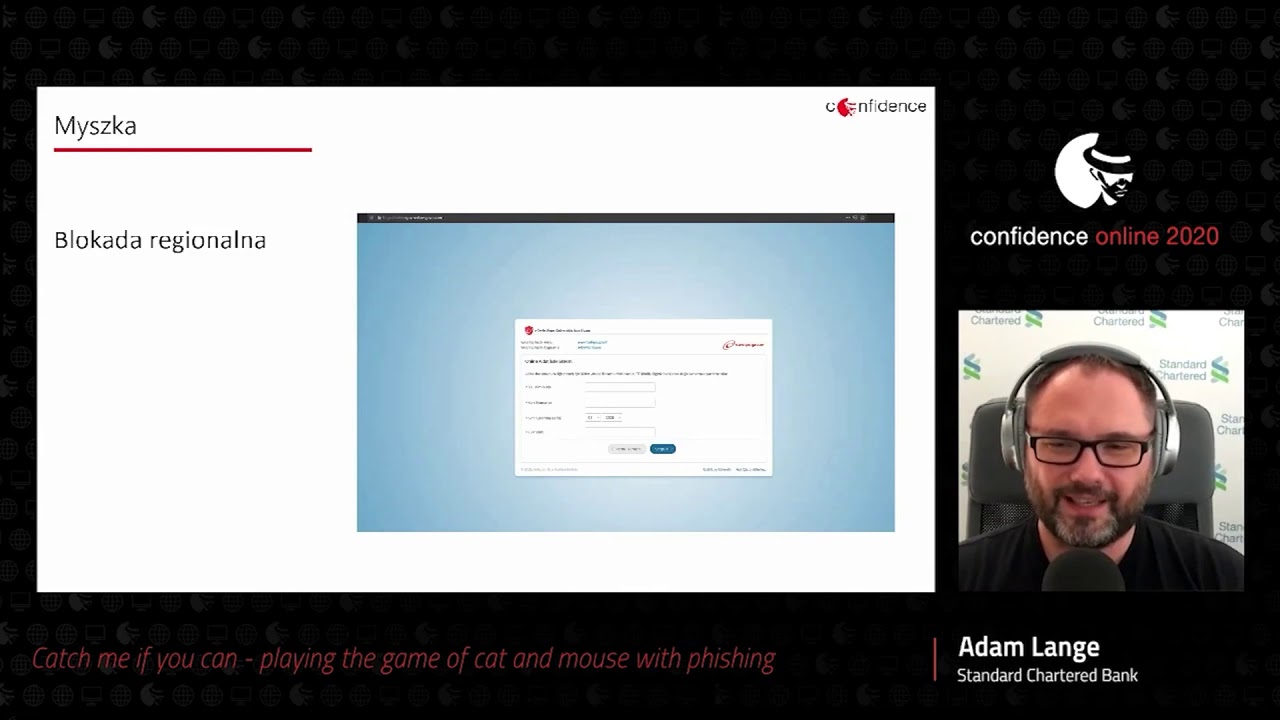Viewport: 1280px width, 720px height.
Task: Click the Confidence logo on the slide
Action: (x=876, y=106)
